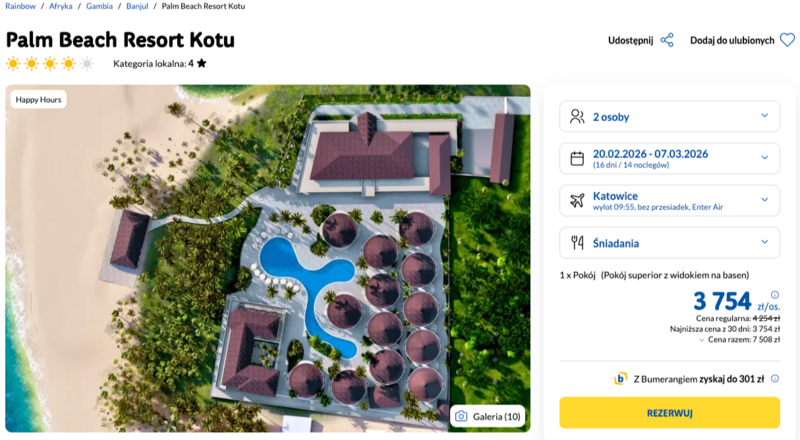Click the share icon next to Udostępnij
Screen dimensions: 800x440
(667, 40)
